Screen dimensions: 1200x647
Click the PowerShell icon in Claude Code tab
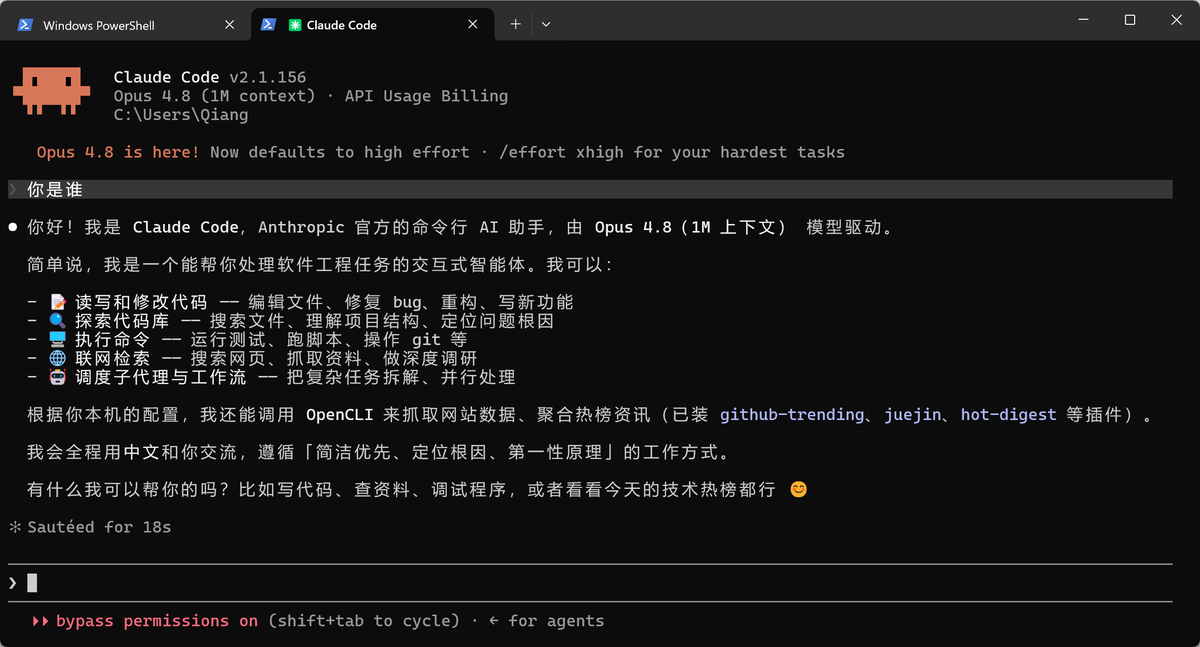[268, 25]
